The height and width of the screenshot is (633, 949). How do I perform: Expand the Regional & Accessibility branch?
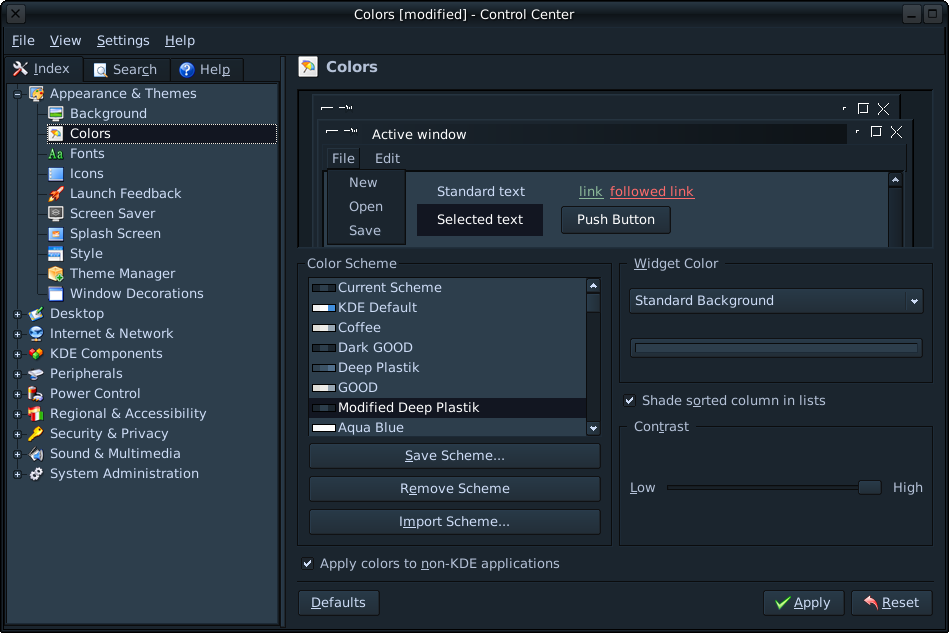17,414
